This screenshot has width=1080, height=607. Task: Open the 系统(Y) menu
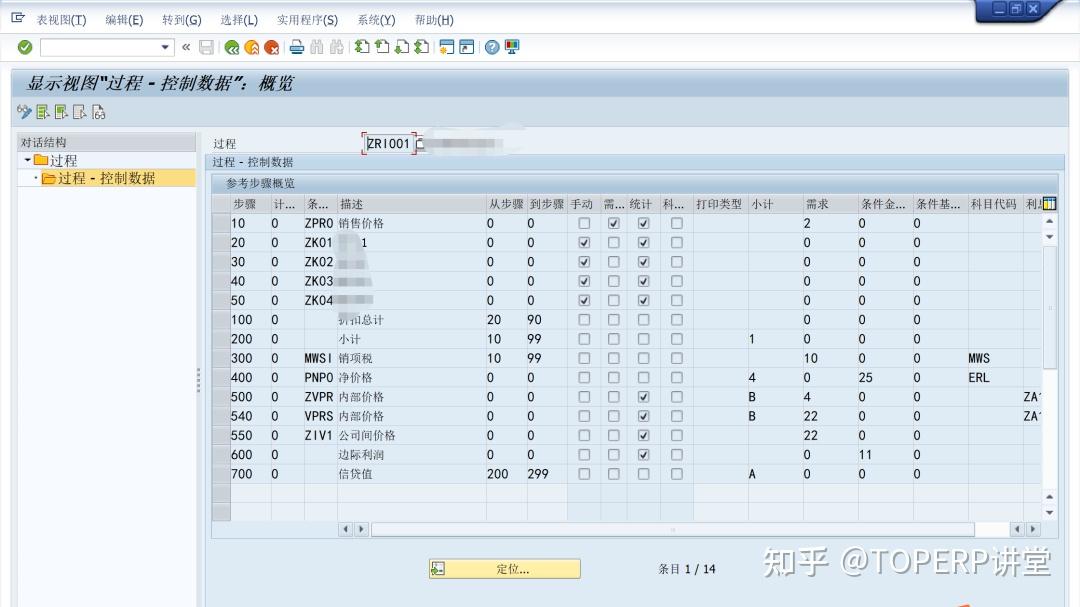click(x=376, y=20)
